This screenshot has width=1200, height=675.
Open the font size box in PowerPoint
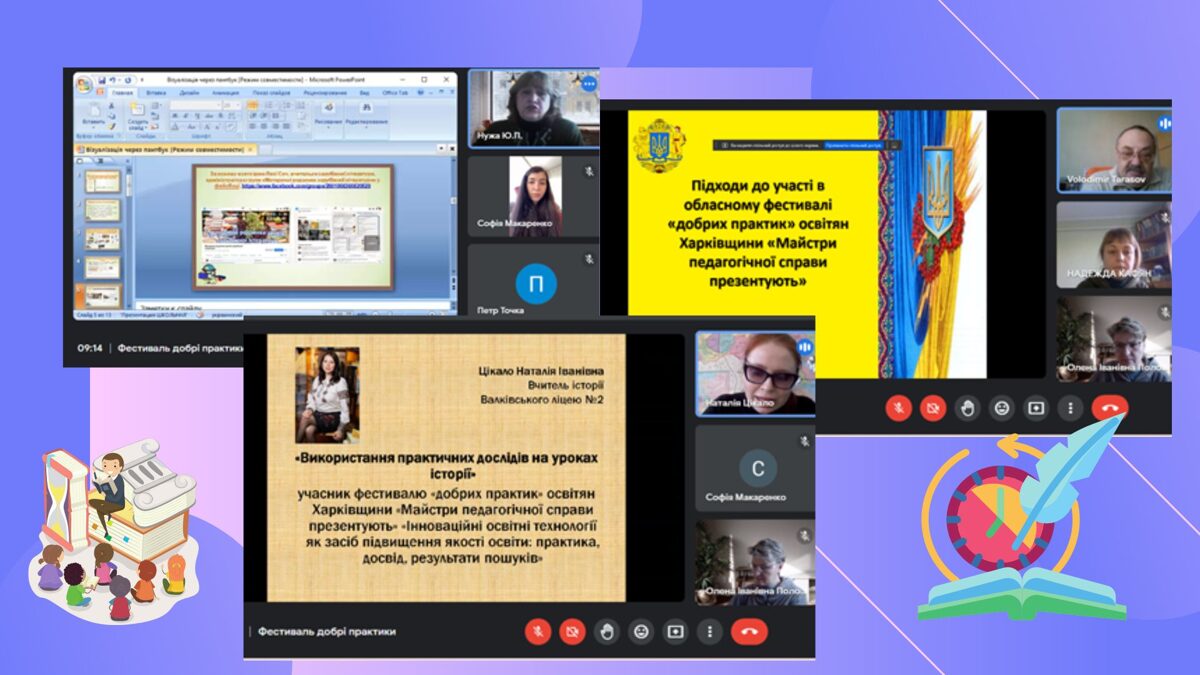coord(230,104)
